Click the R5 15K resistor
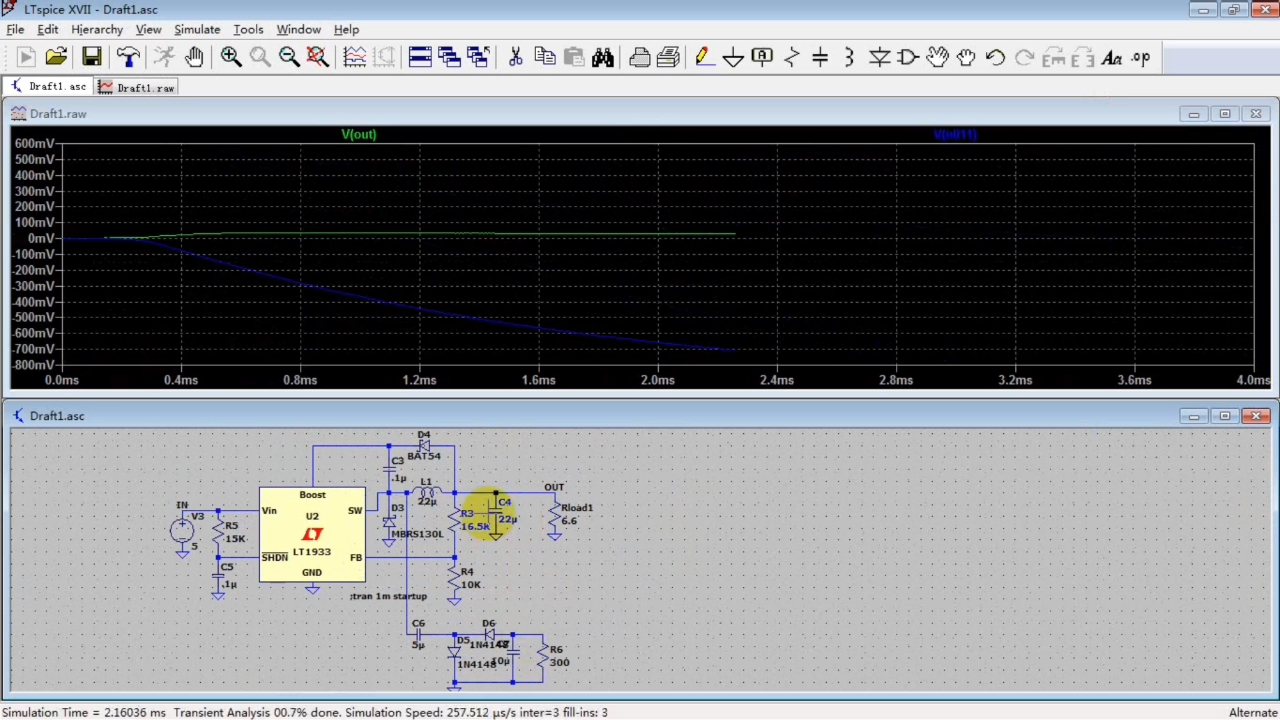The image size is (1280, 720). pyautogui.click(x=219, y=532)
